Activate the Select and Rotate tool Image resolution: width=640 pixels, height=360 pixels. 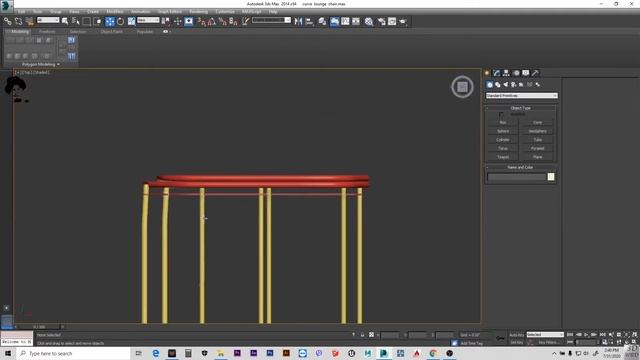(120, 21)
